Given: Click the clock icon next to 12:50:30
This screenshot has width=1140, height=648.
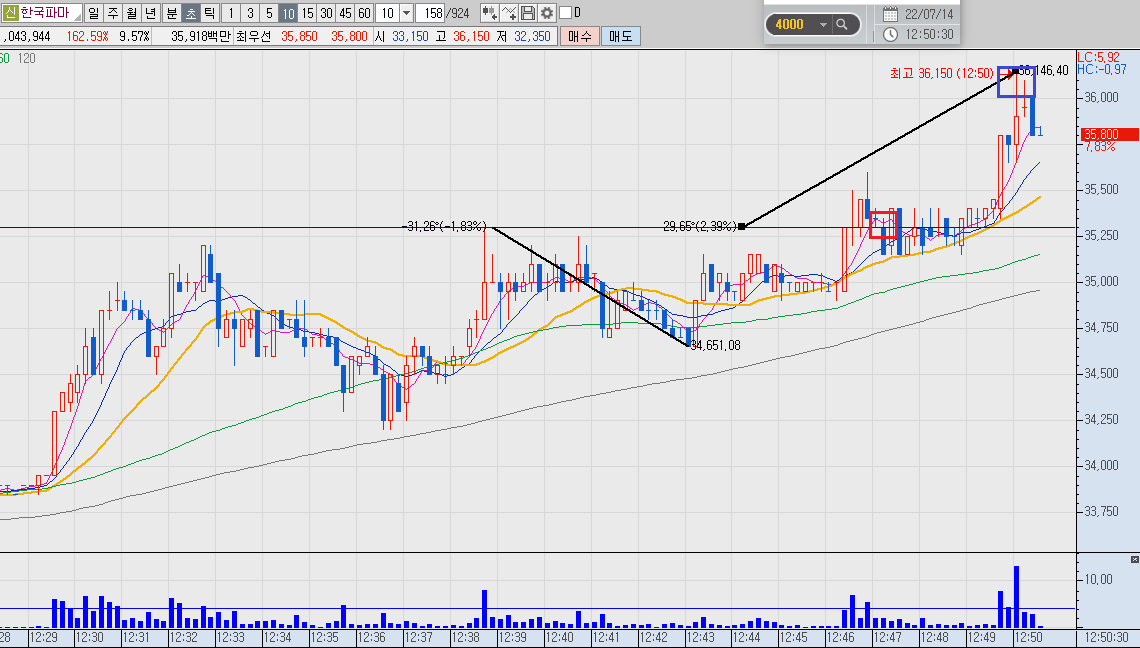Looking at the screenshot, I should click(x=890, y=34).
